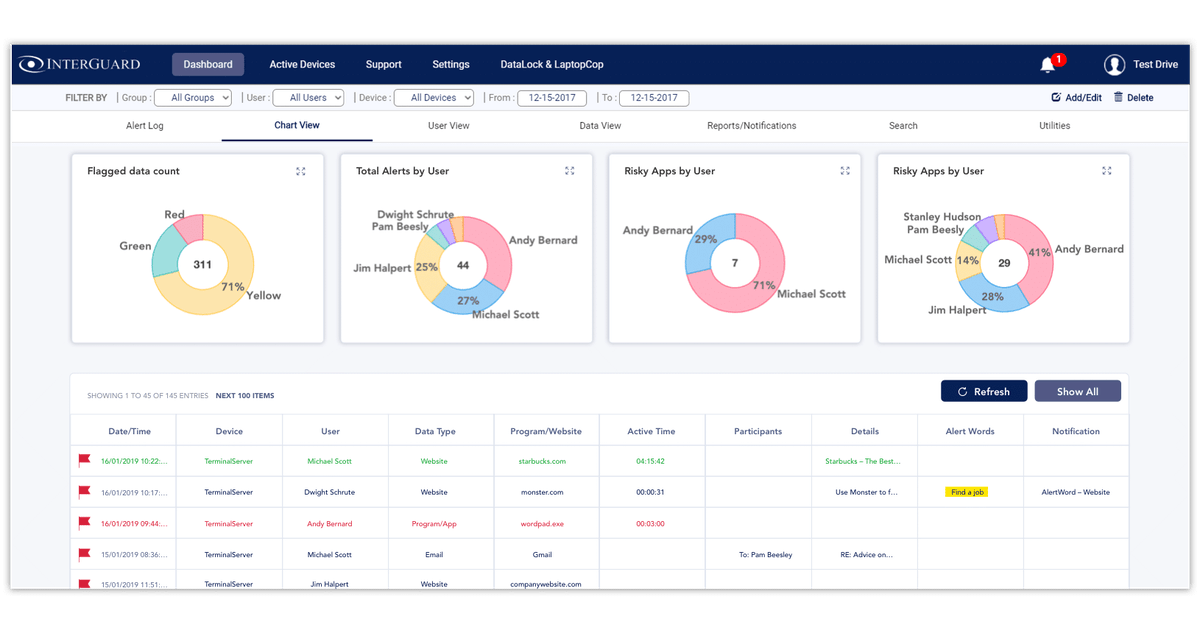Click the Delete trash icon
Viewport: 1200px width, 632px height.
pyautogui.click(x=1118, y=98)
